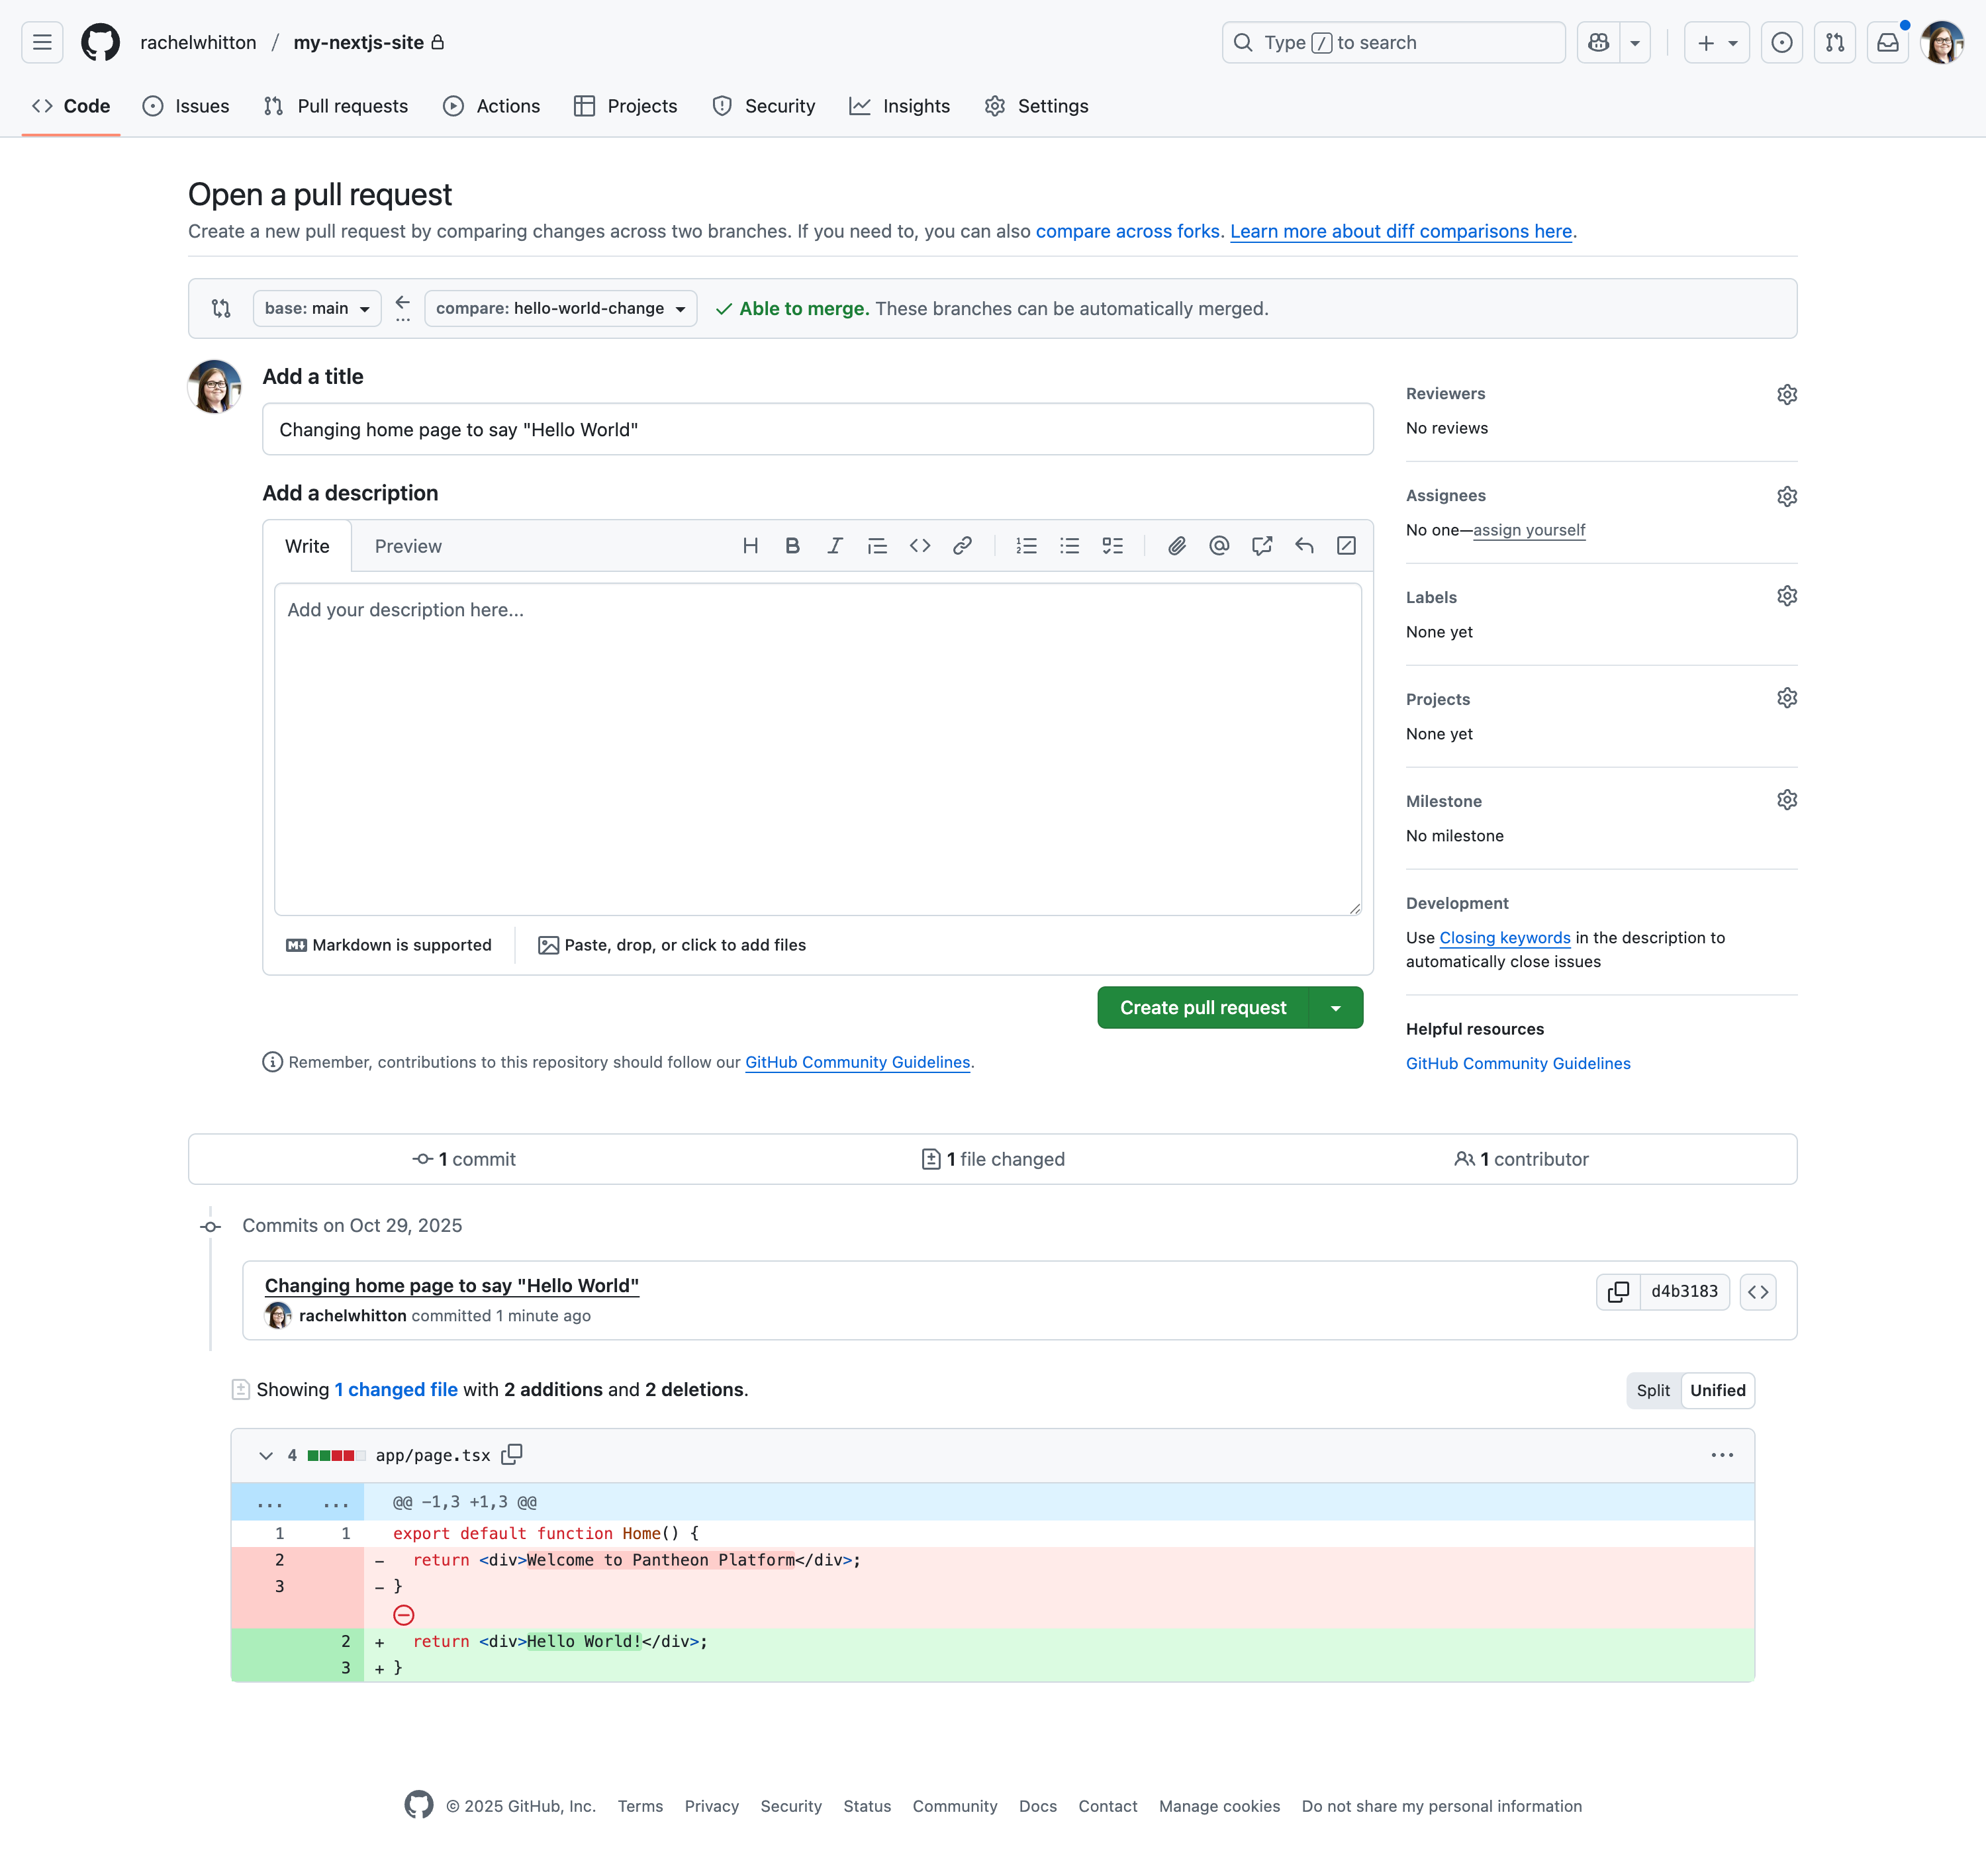Open the GitHub Community Guidelines link
Image resolution: width=1986 pixels, height=1876 pixels.
tap(857, 1062)
